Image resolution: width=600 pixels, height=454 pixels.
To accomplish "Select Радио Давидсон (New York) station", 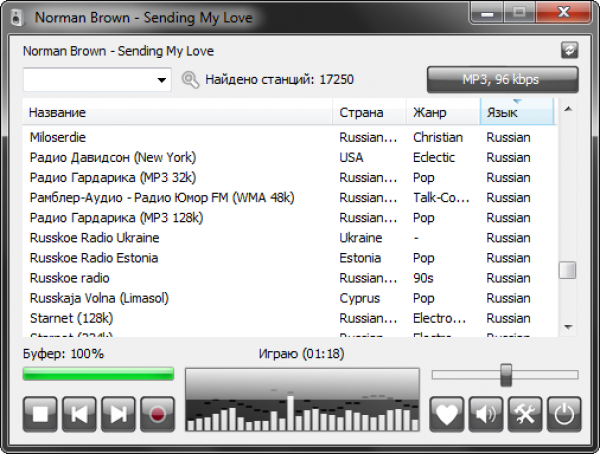I will coord(290,157).
